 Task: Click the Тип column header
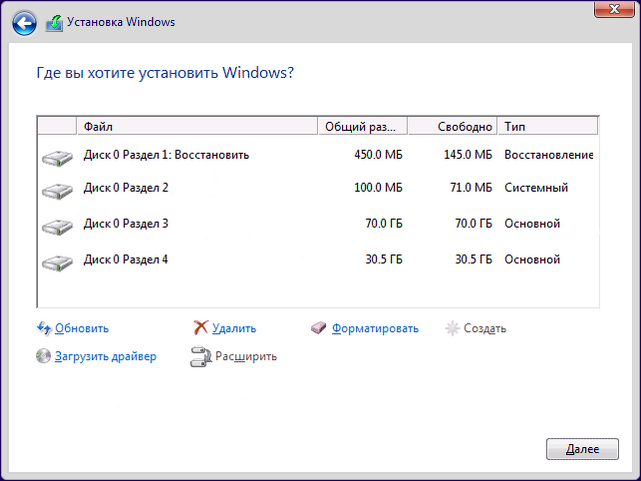pos(547,127)
